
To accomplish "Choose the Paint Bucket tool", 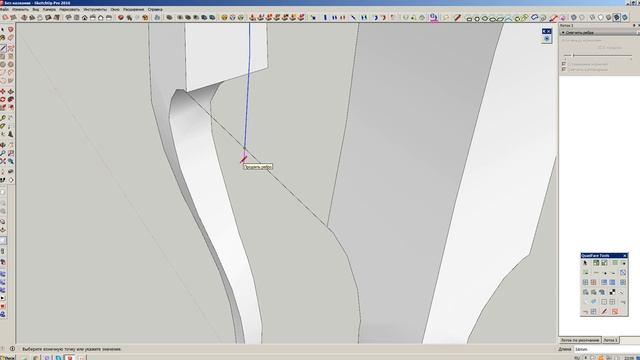I will 3,38.
